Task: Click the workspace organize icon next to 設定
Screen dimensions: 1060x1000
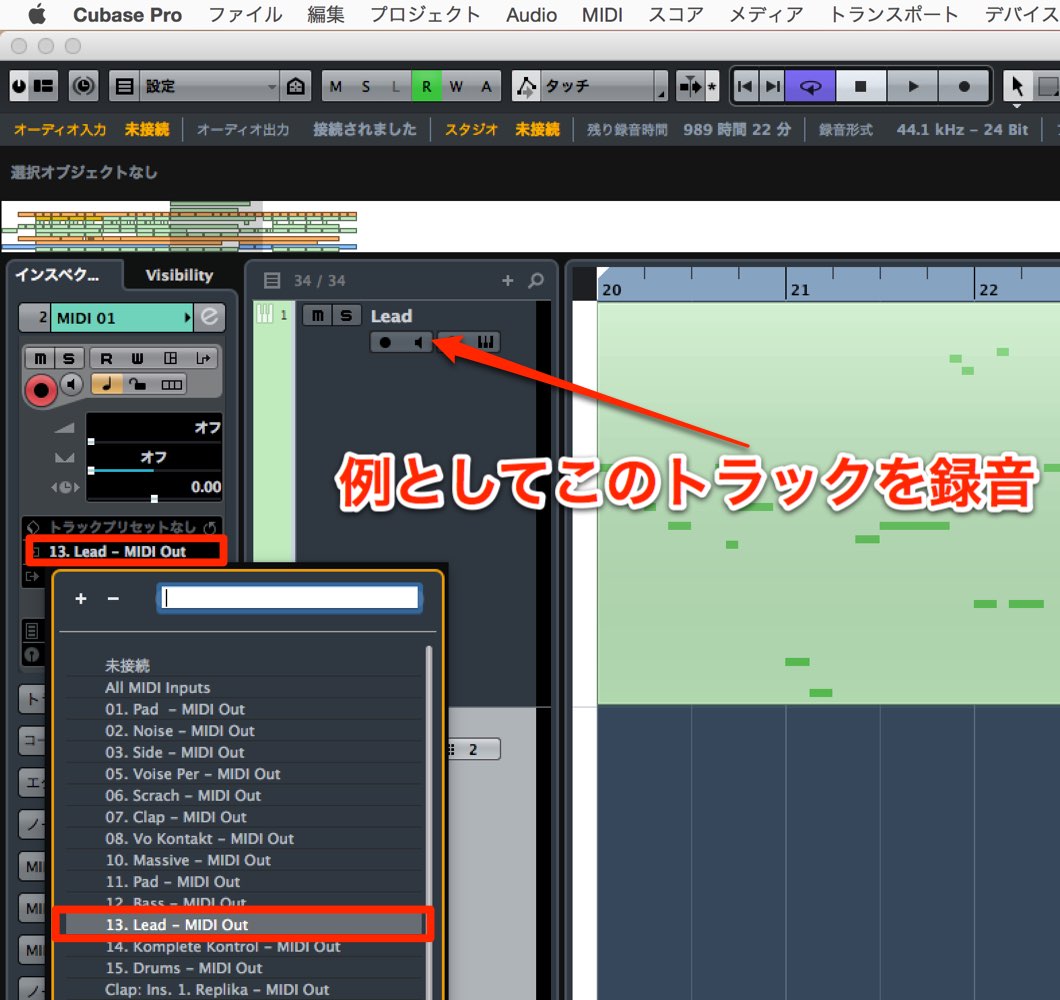Action: point(295,86)
